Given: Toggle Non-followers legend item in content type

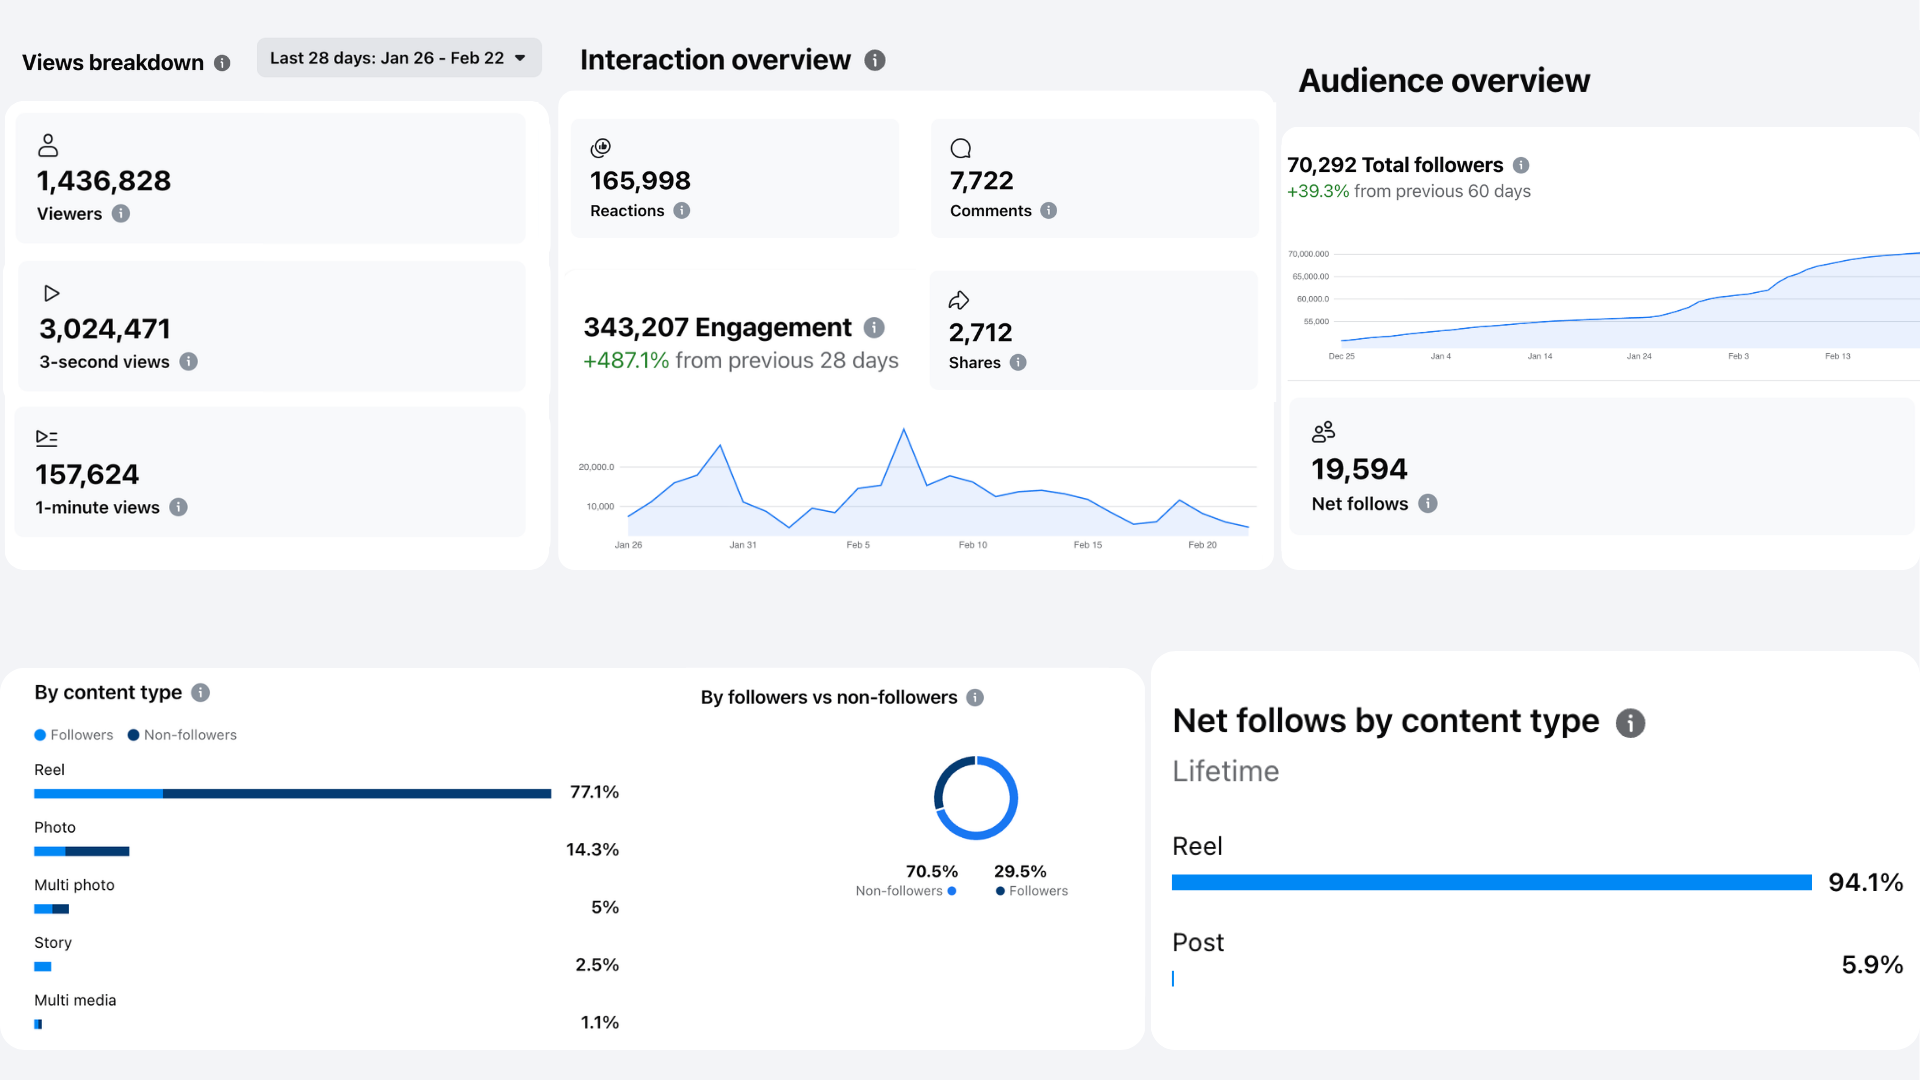Looking at the screenshot, I should [182, 735].
